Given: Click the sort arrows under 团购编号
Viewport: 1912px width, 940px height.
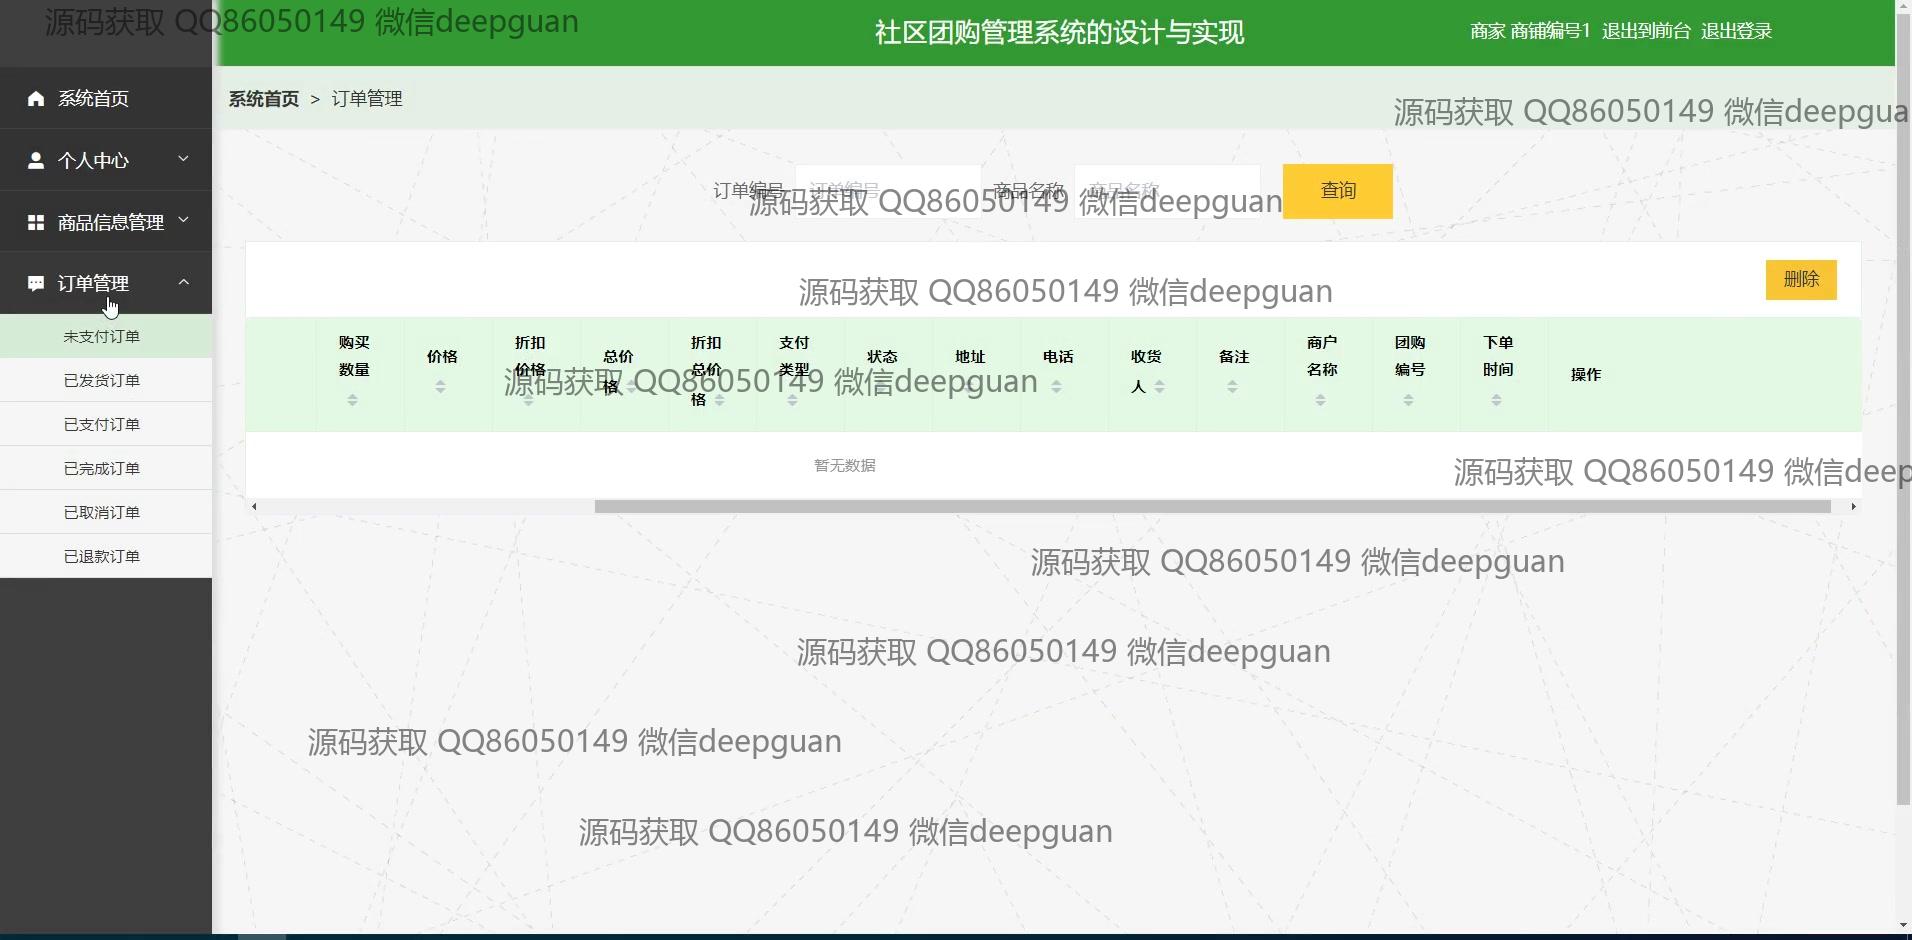Looking at the screenshot, I should [1408, 400].
